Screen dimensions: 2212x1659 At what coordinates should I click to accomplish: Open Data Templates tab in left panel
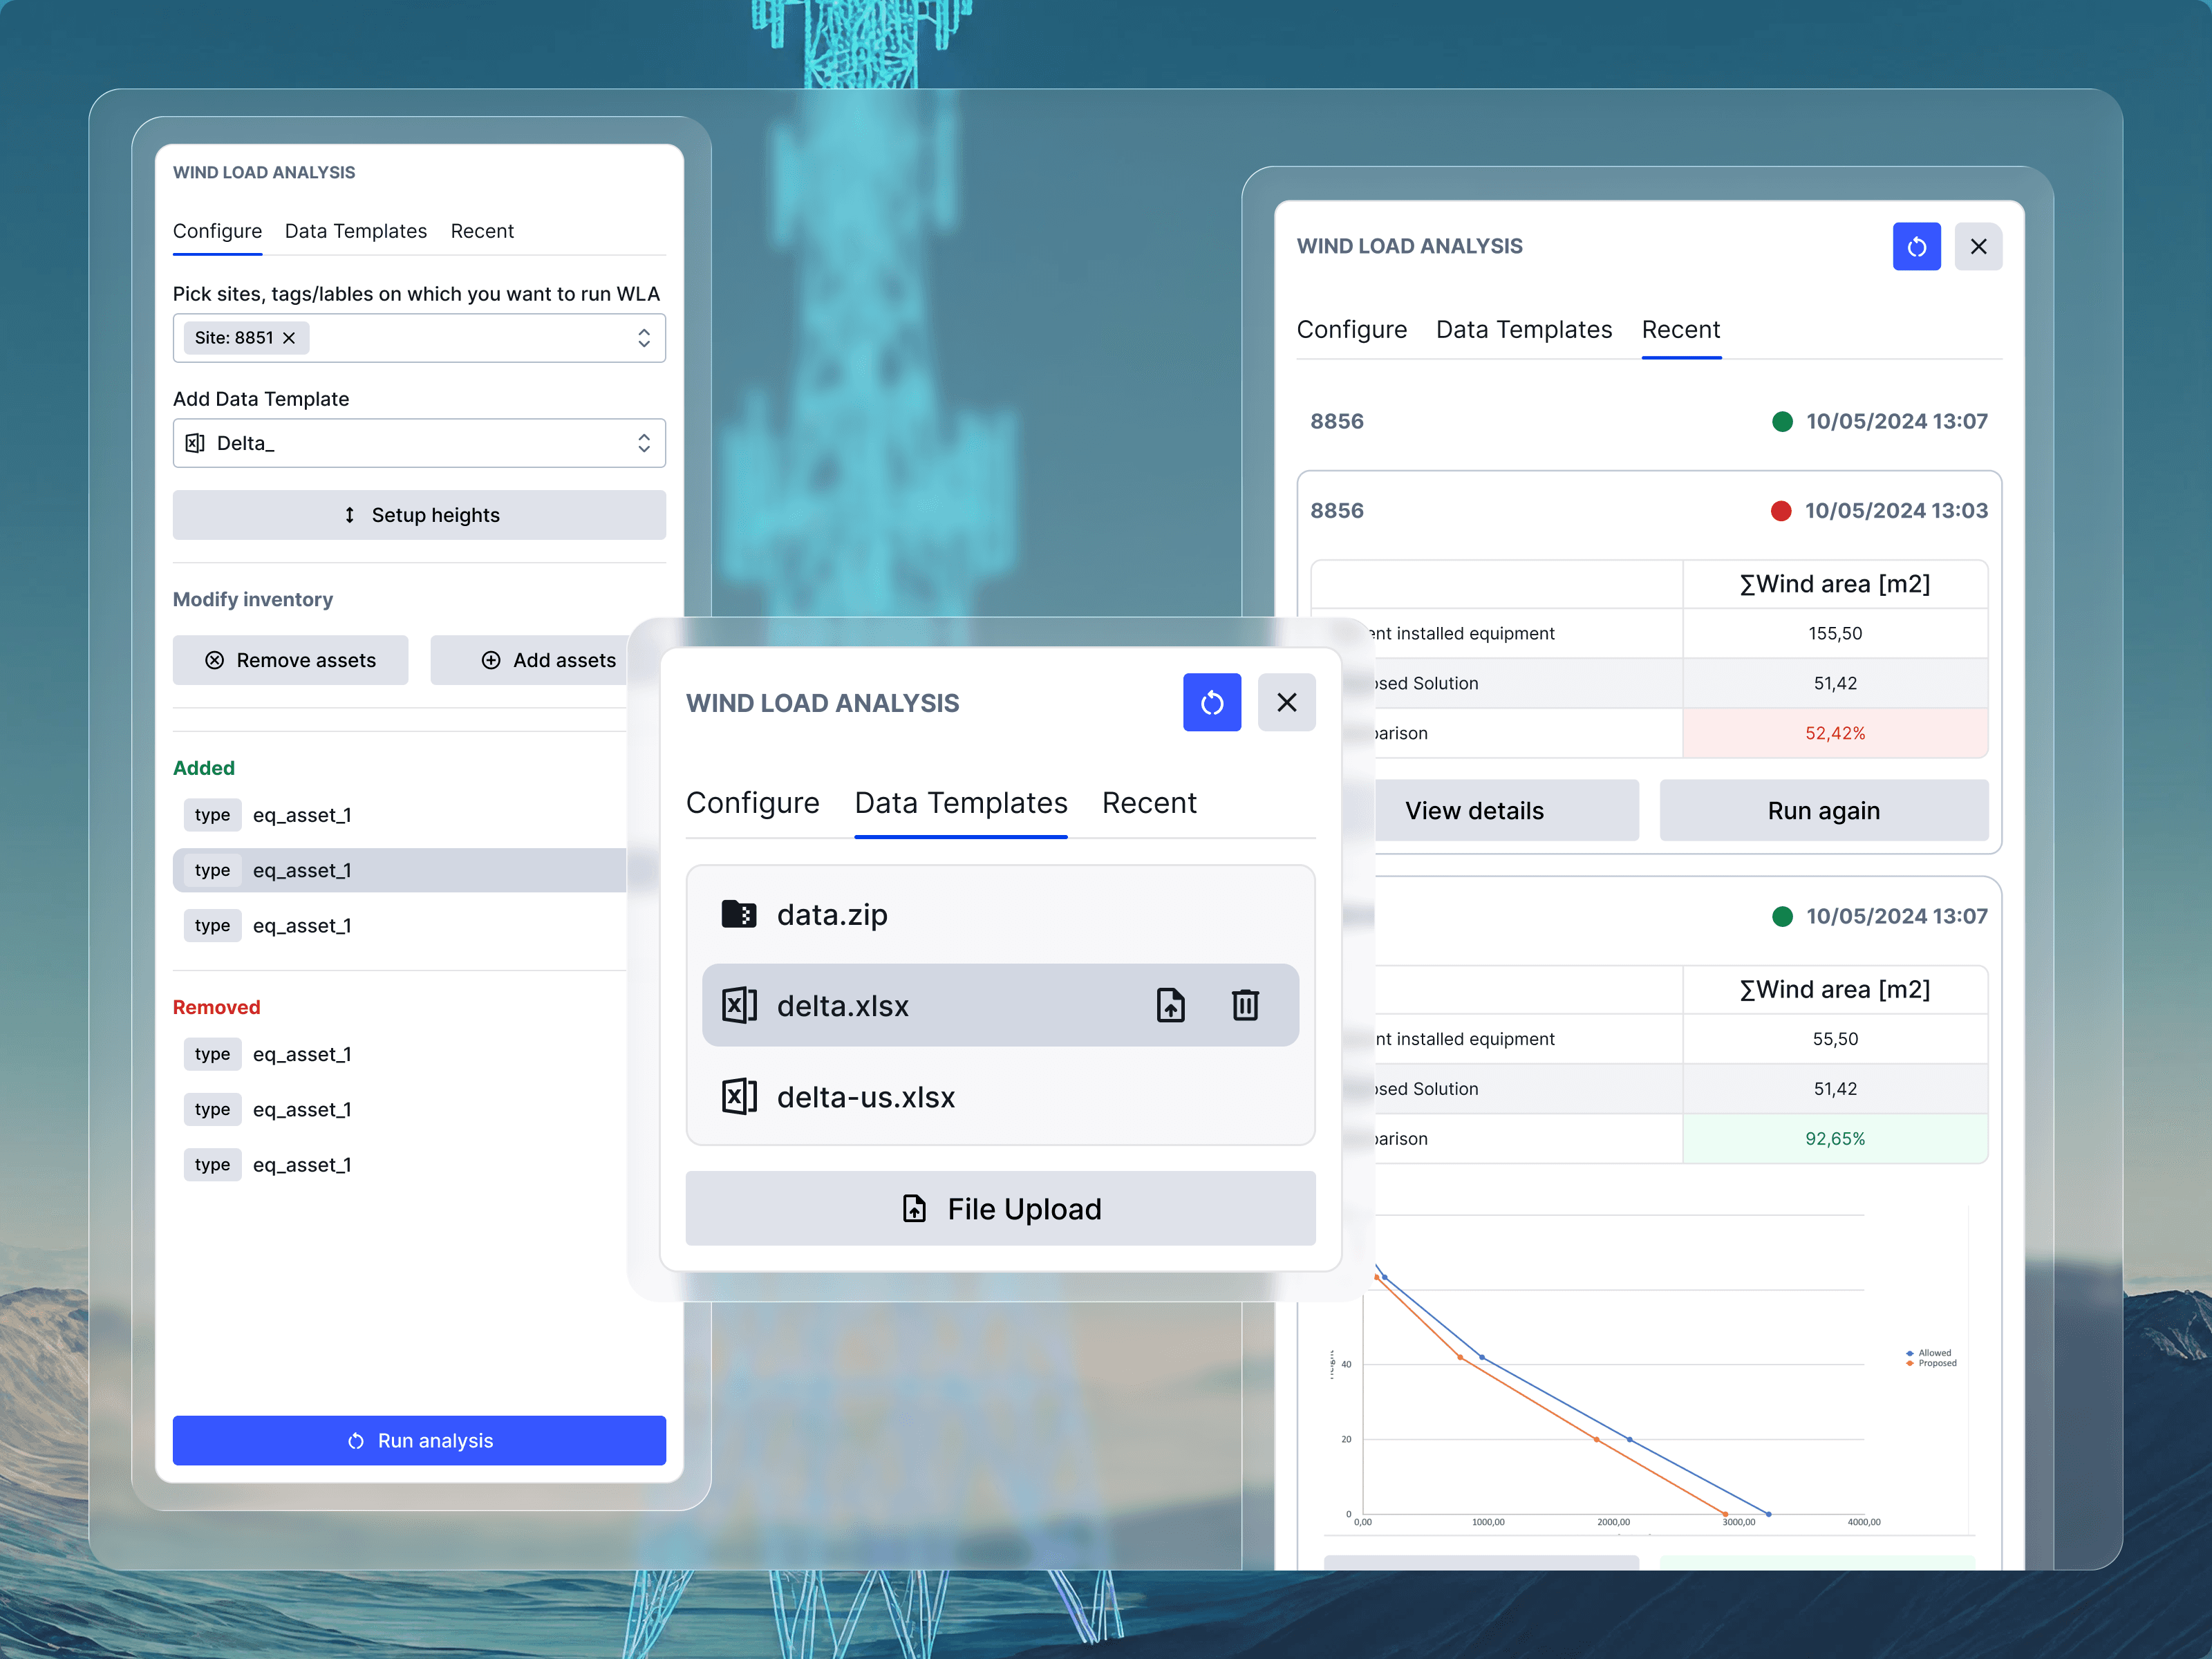(355, 231)
